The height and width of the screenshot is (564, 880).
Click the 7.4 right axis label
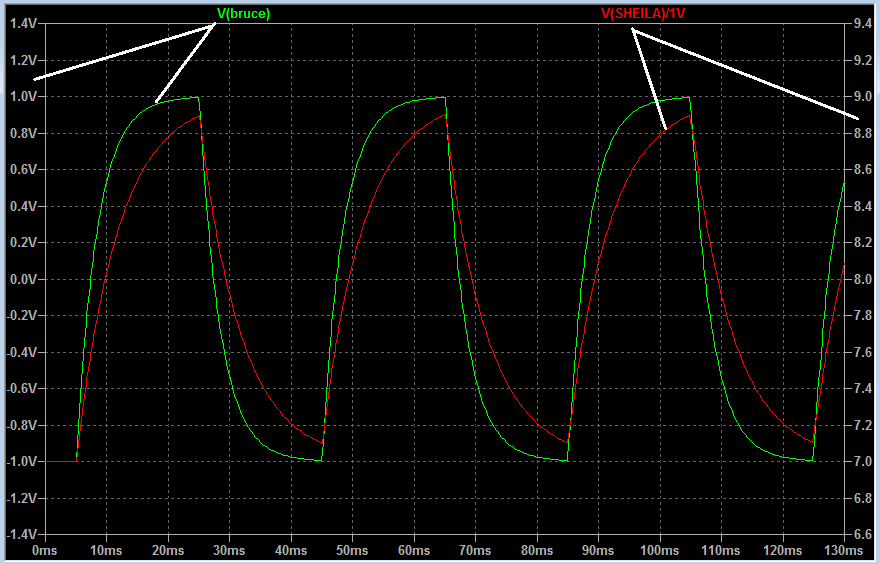point(863,388)
